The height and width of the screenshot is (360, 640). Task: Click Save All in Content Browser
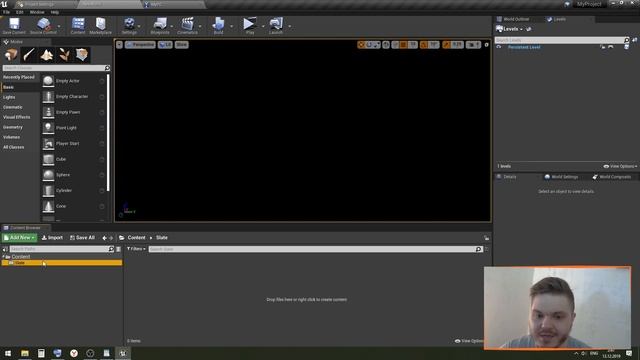pos(82,238)
